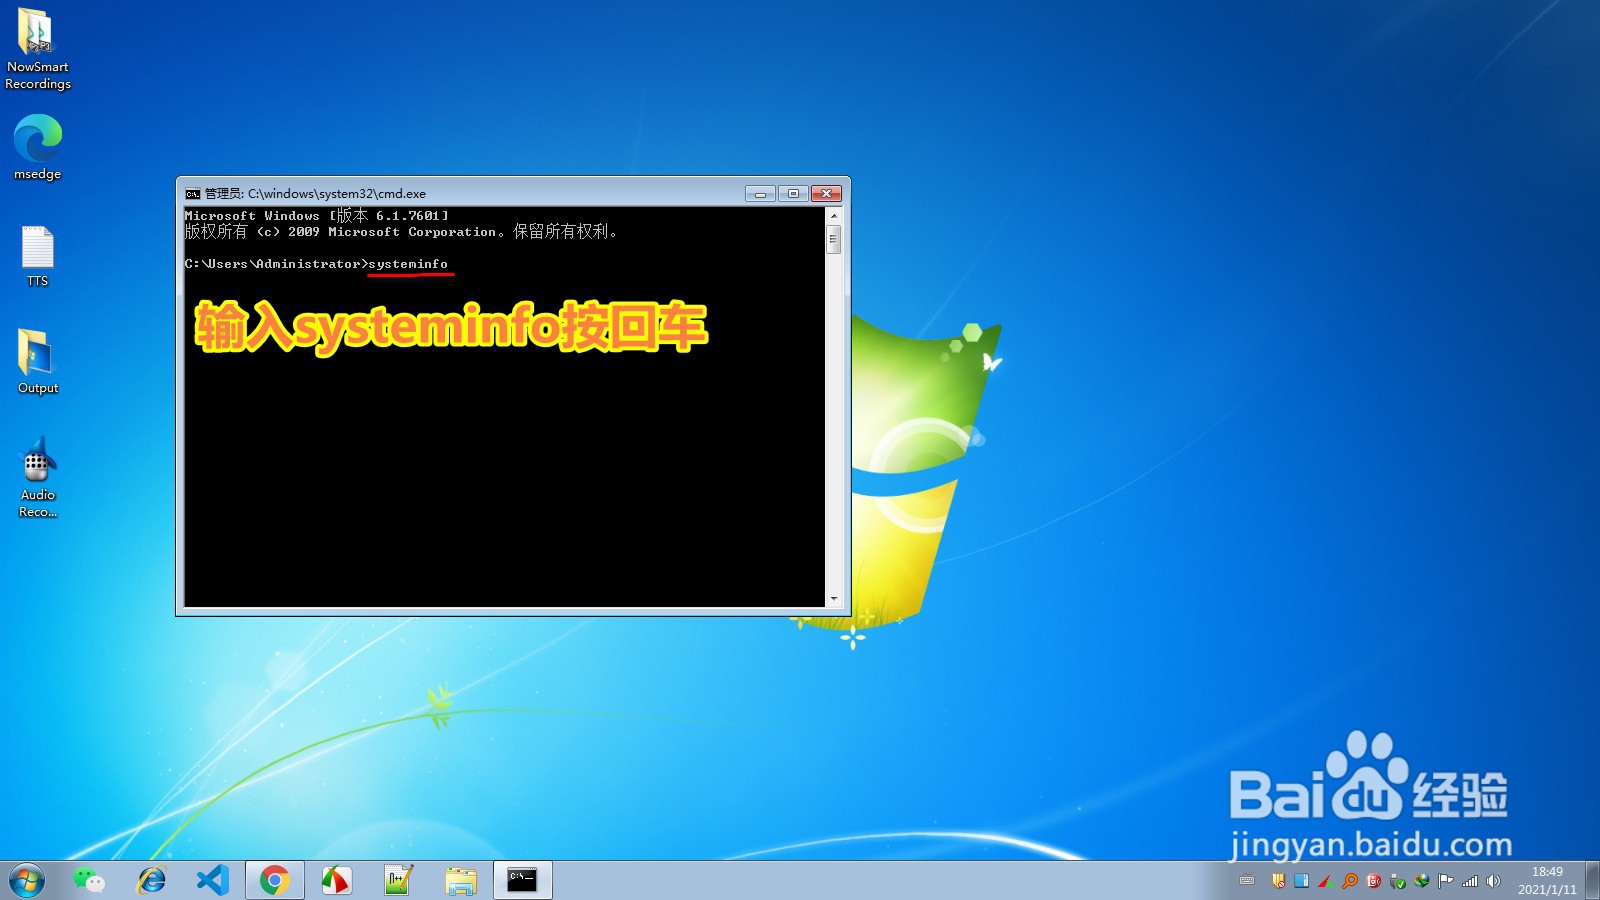Open the notepad pencil app on taskbar

[398, 880]
